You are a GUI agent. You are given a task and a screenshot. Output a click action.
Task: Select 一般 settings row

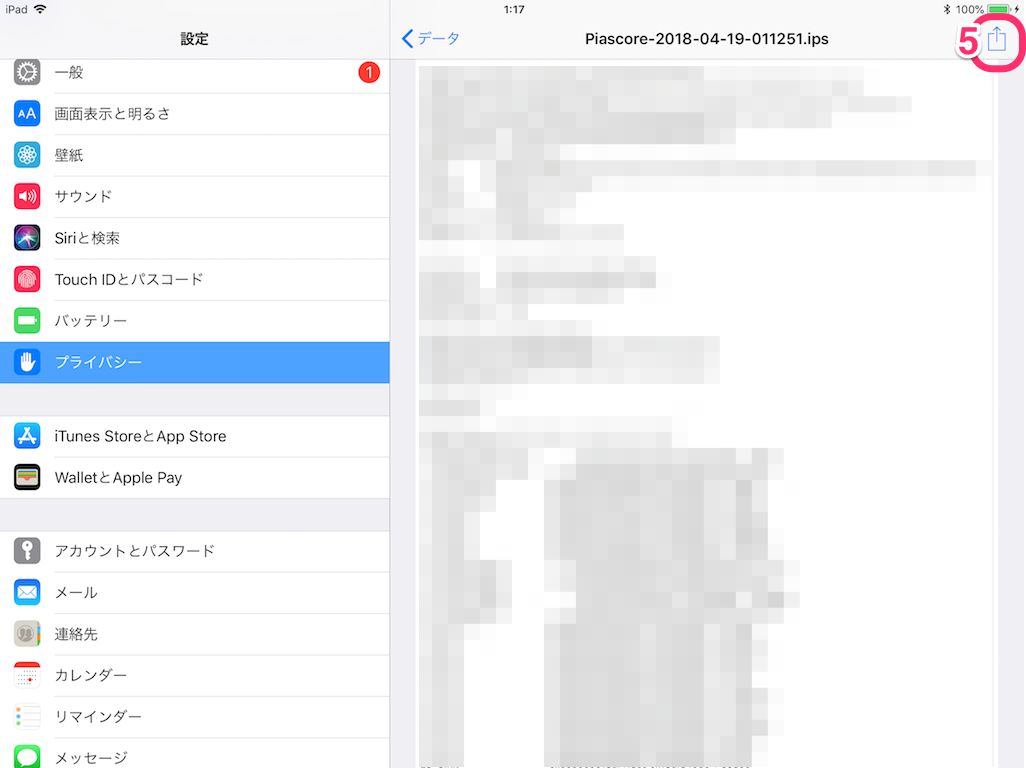pyautogui.click(x=195, y=73)
